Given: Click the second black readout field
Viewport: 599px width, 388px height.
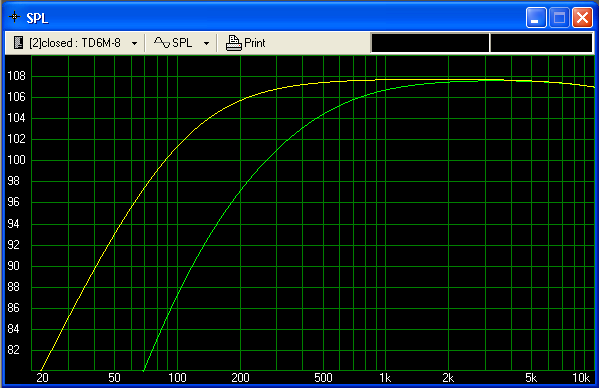Looking at the screenshot, I should [541, 42].
